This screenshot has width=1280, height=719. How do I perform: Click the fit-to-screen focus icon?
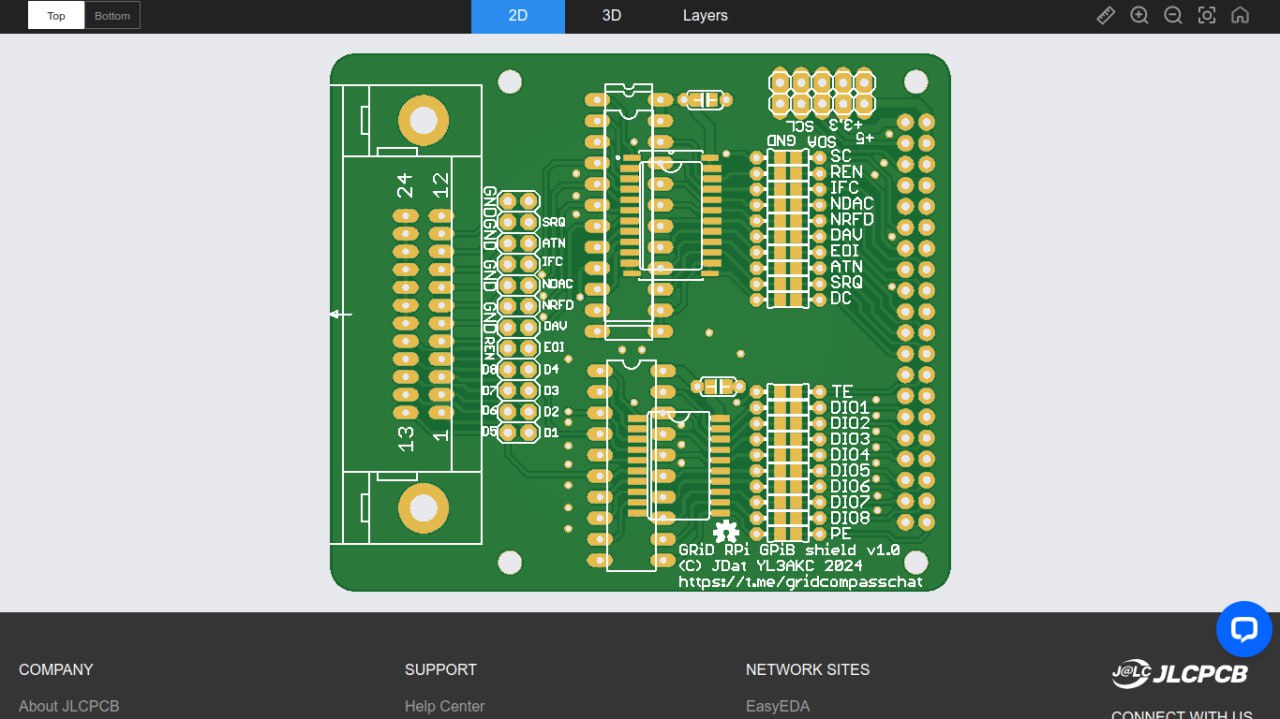coord(1207,16)
